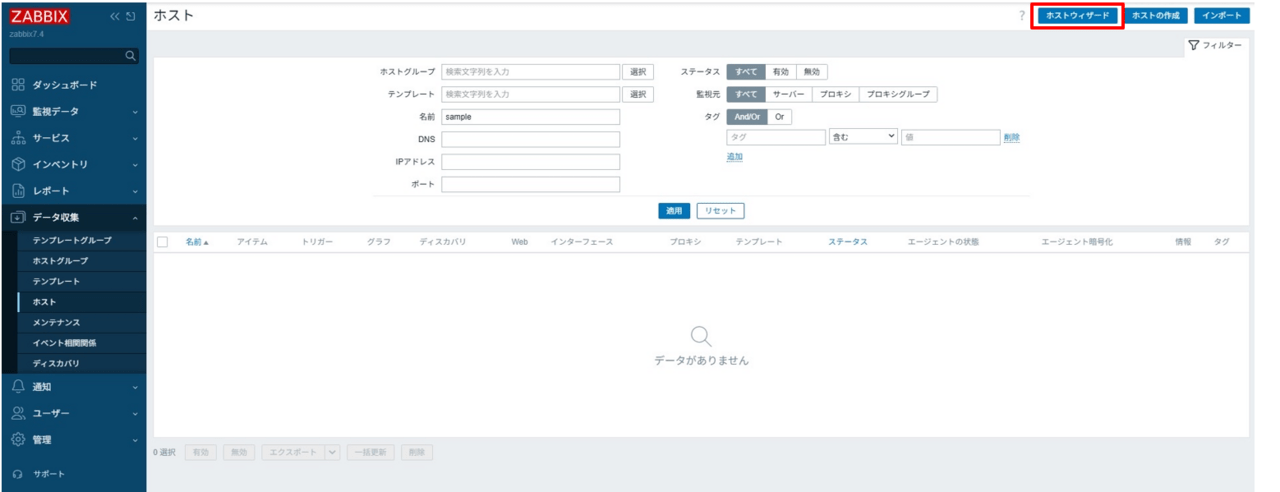
Task: Click the ホストウィザード button
Action: (1077, 16)
